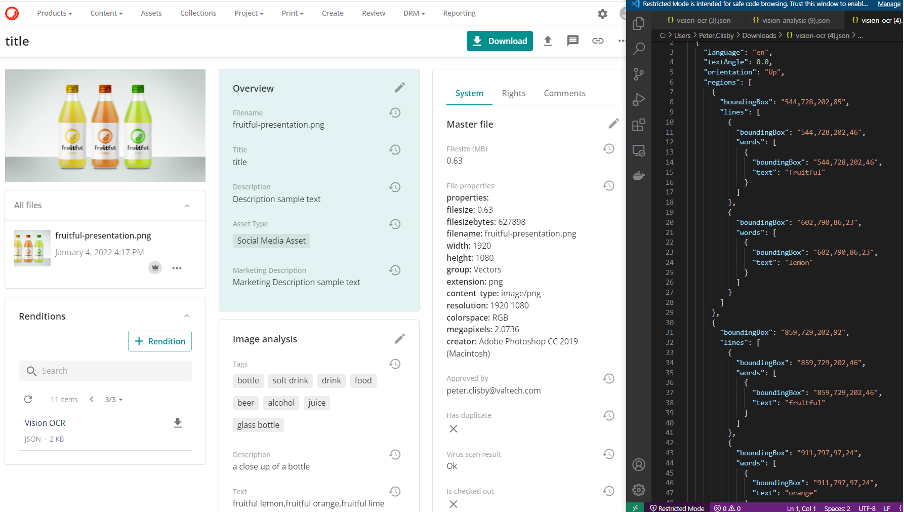View history for Asset Type field
Viewport: 904px width, 512px height.
pyautogui.click(x=395, y=224)
